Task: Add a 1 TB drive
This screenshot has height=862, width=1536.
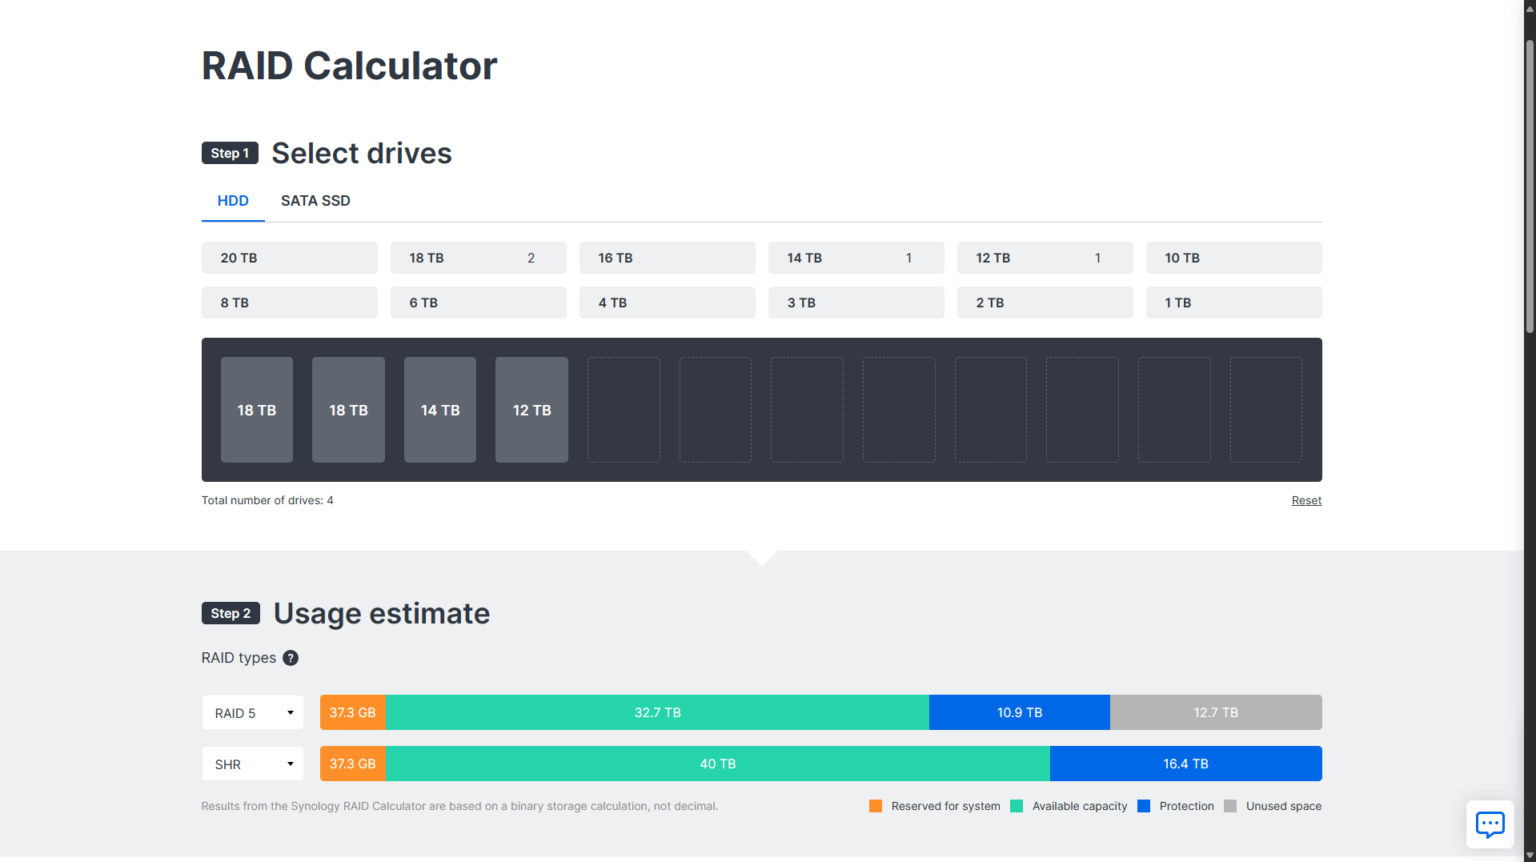Action: point(1233,302)
